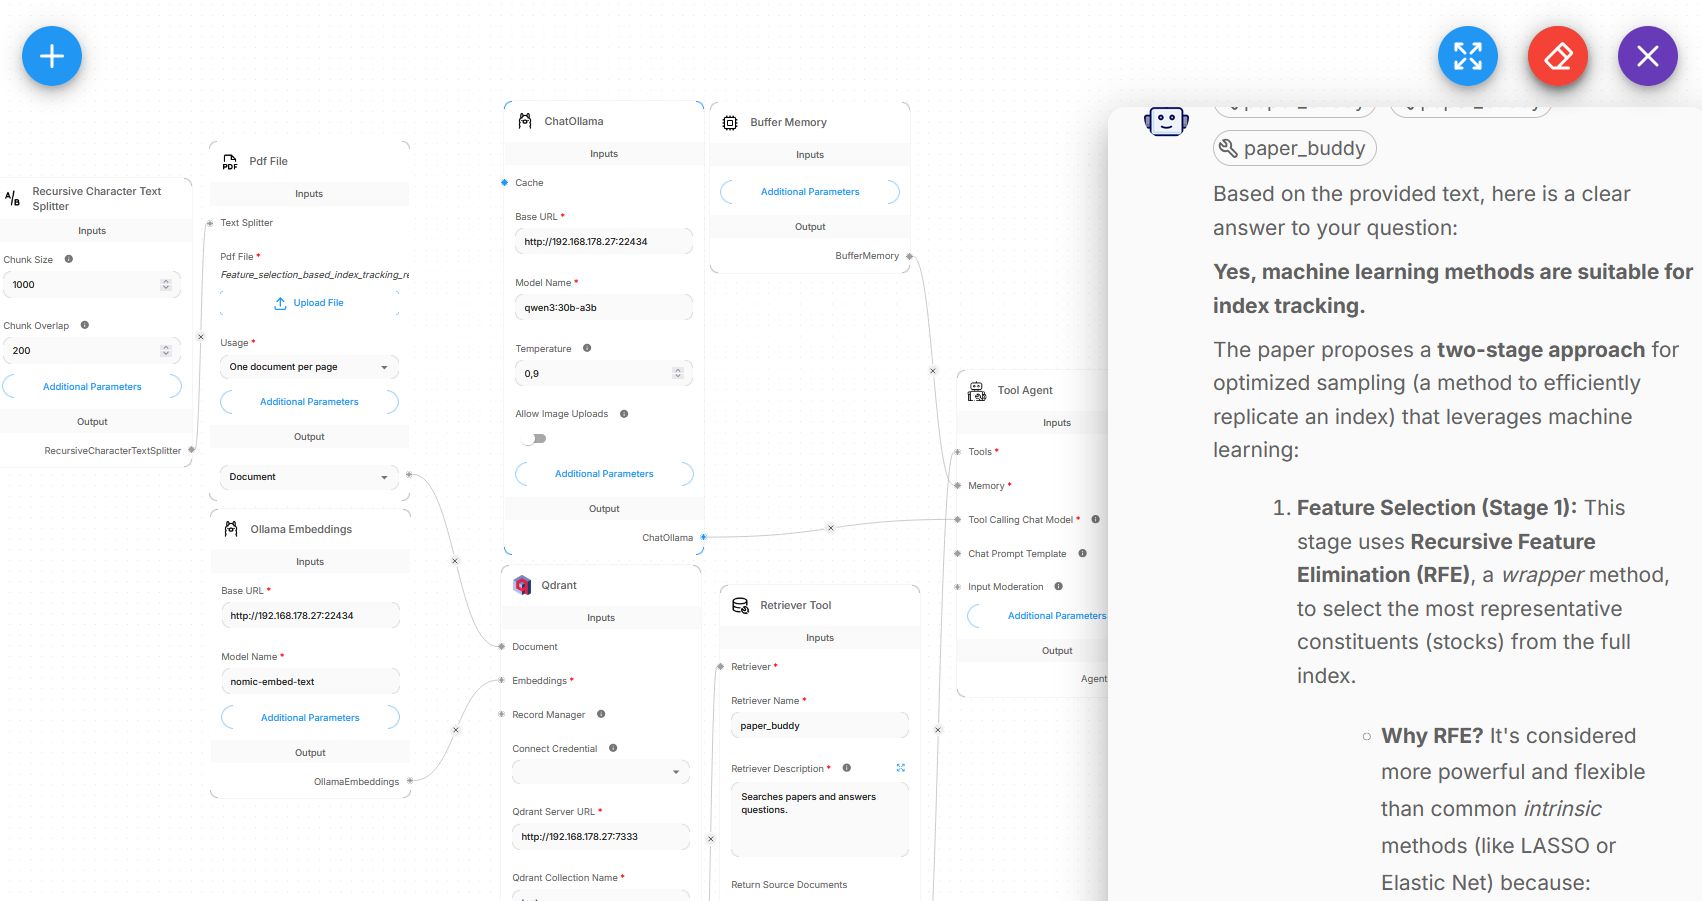Open the Usage dropdown in Pdf File
The height and width of the screenshot is (901, 1702).
pyautogui.click(x=309, y=367)
